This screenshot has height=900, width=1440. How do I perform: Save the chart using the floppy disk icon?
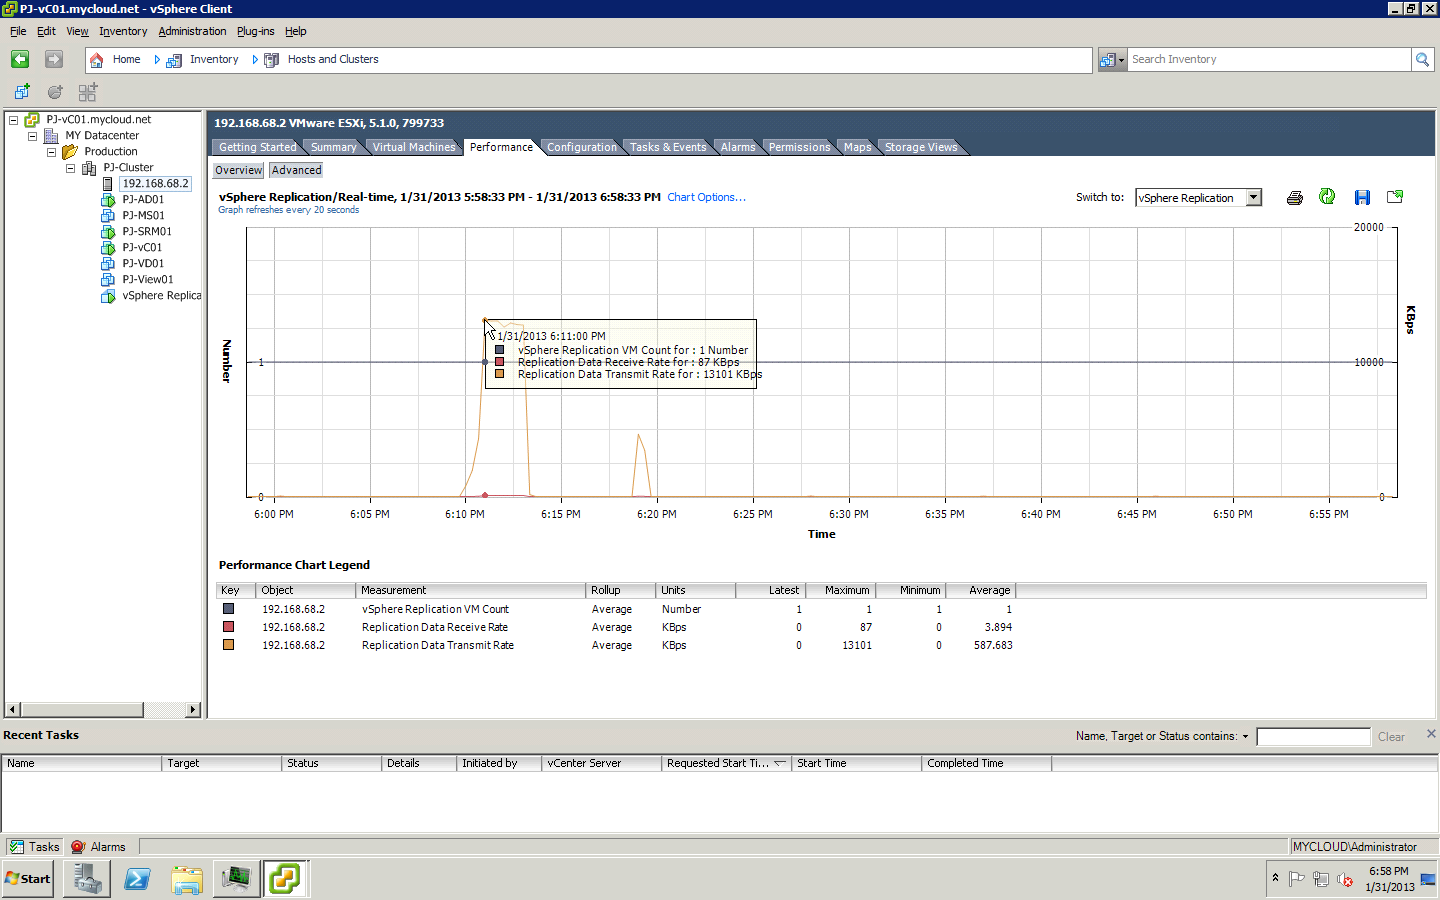(1362, 196)
